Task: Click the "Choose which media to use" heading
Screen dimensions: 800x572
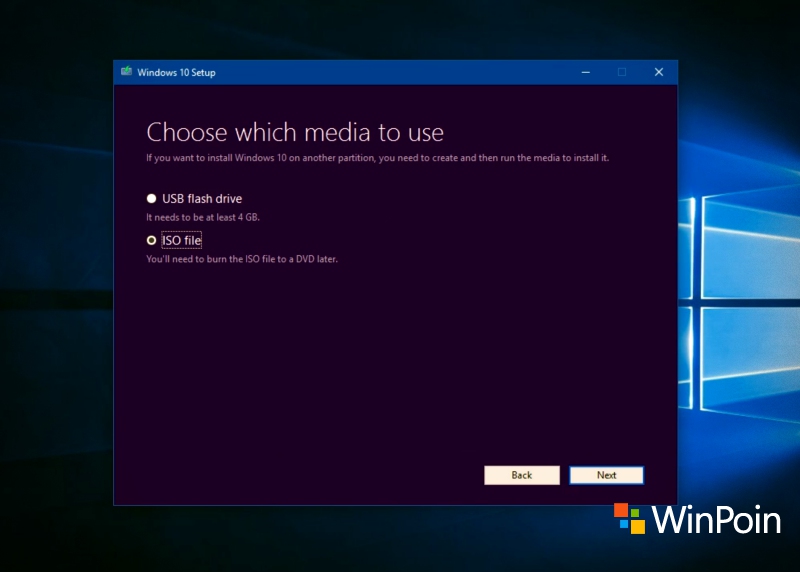Action: tap(295, 133)
